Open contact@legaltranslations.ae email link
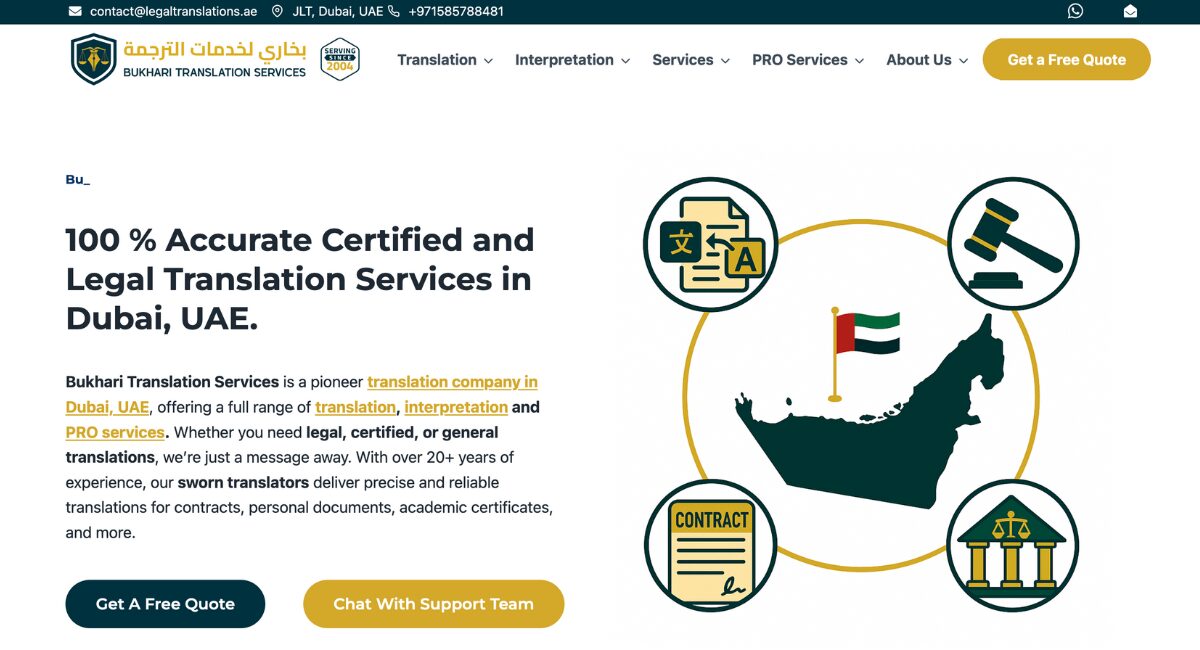Viewport: 1200px width, 650px height. (x=173, y=11)
